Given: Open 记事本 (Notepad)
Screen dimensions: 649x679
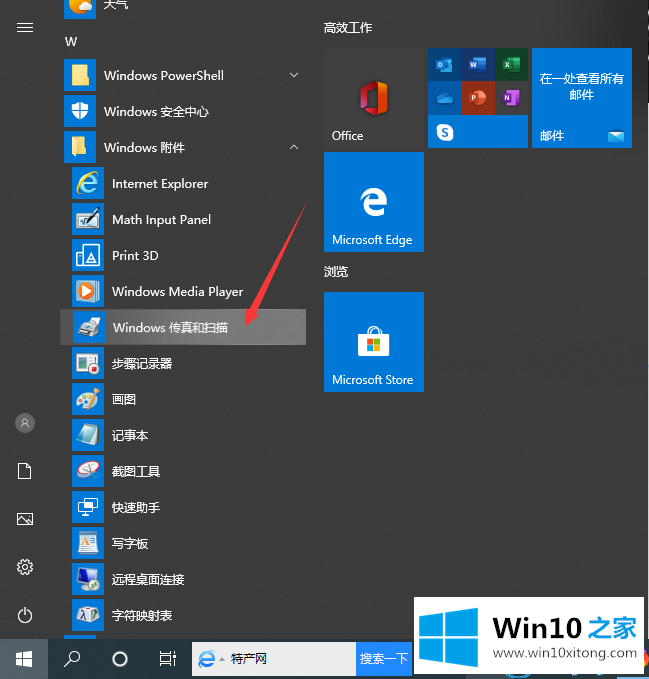Looking at the screenshot, I should [183, 435].
